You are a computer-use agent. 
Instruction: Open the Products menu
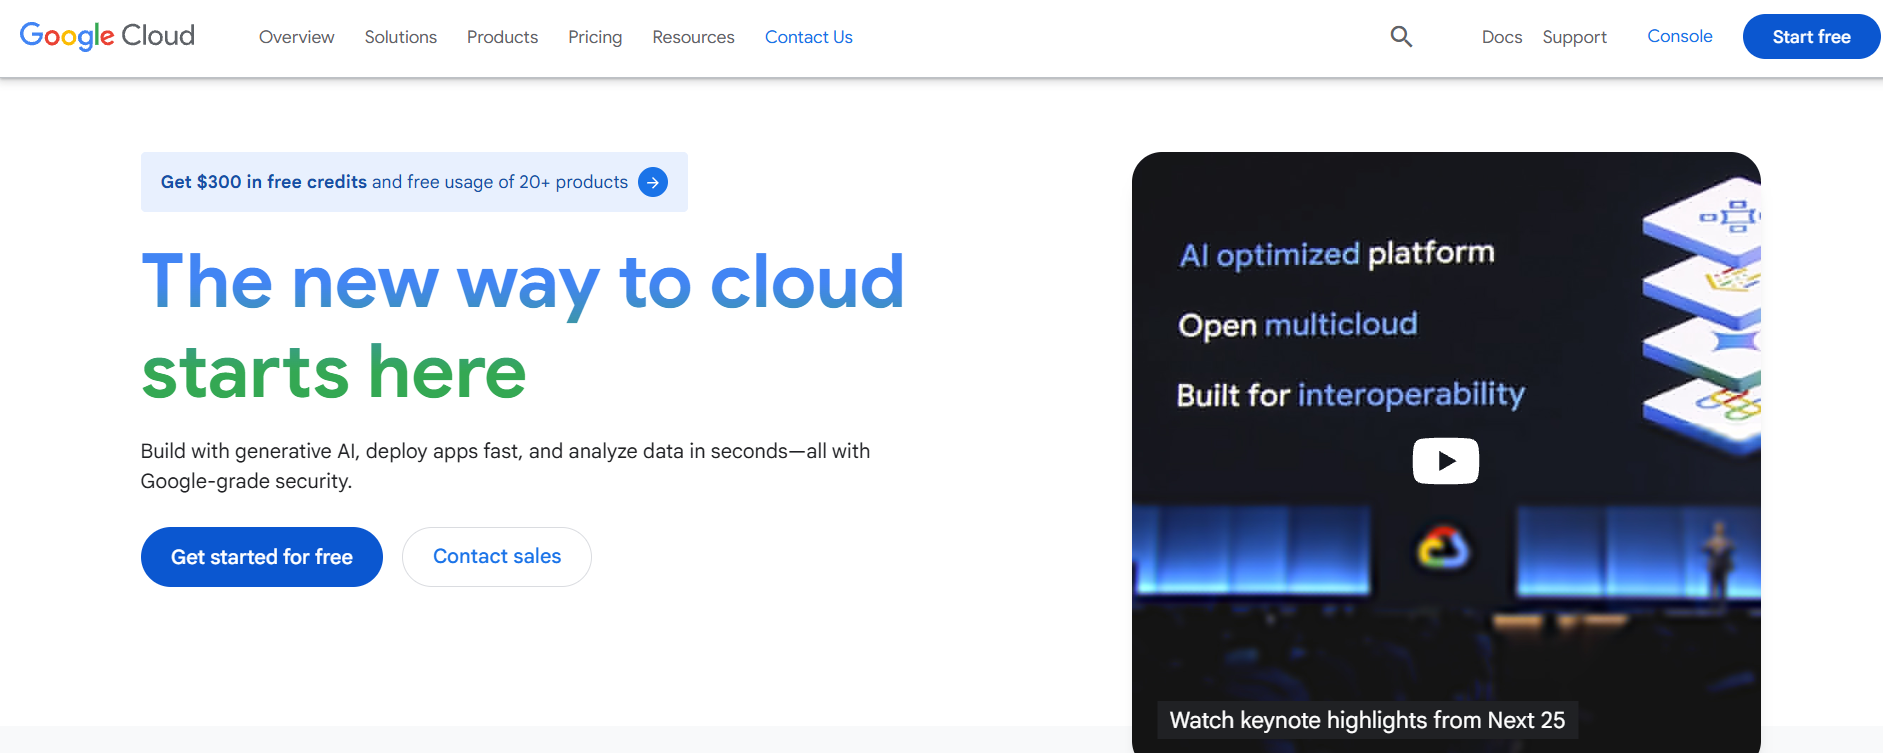point(502,37)
